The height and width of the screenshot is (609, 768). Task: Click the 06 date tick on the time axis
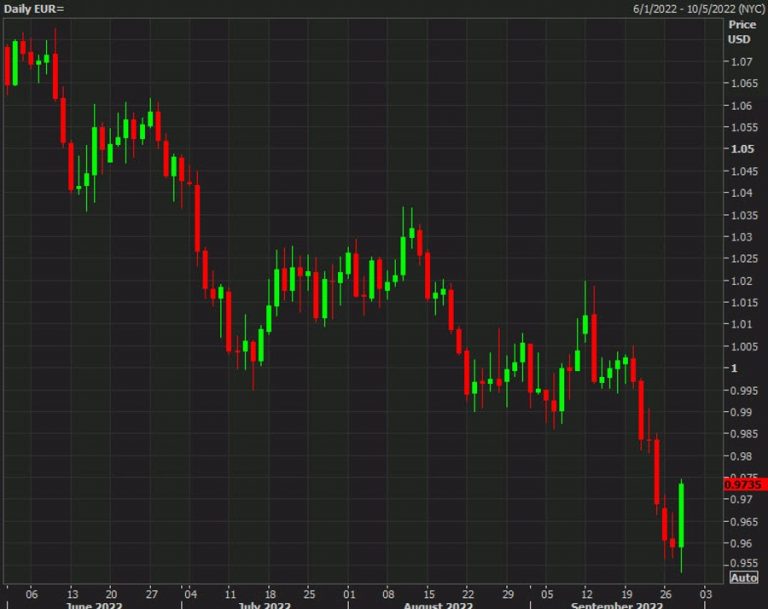tap(32, 591)
